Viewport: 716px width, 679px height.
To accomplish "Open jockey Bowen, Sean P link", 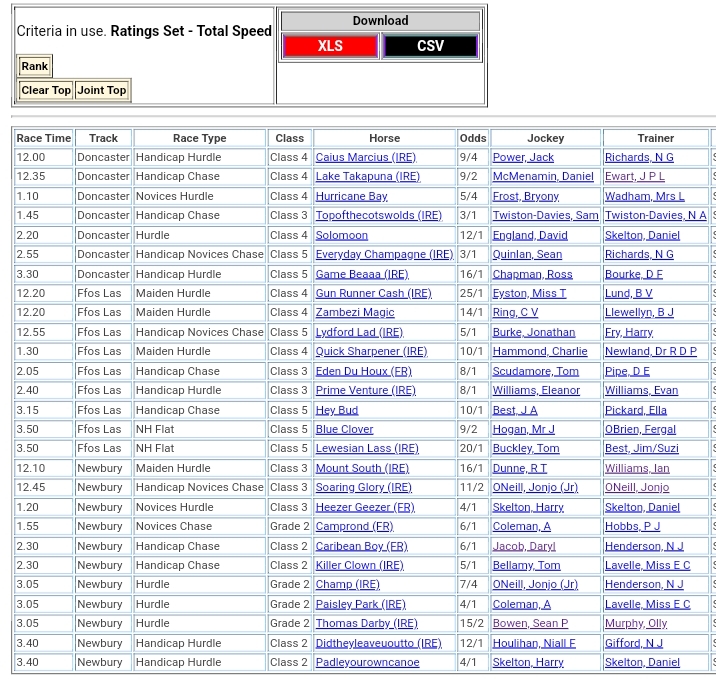I will point(530,623).
